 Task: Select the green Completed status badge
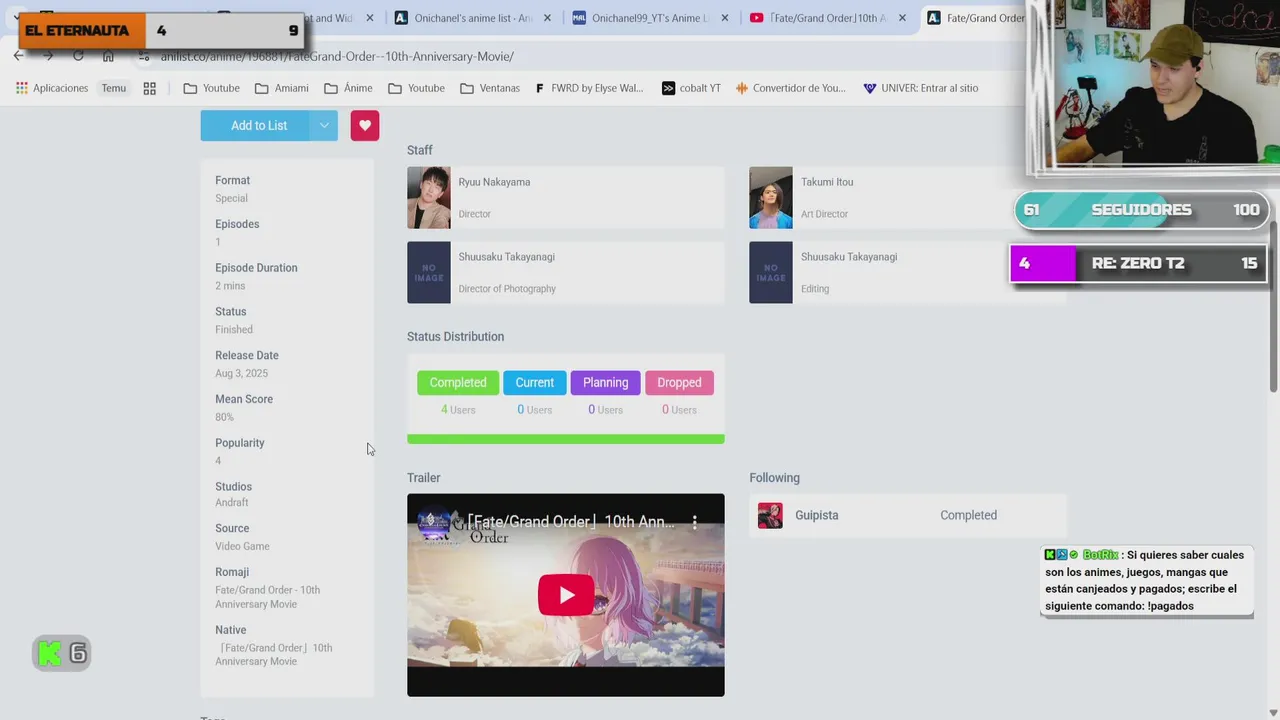(458, 383)
